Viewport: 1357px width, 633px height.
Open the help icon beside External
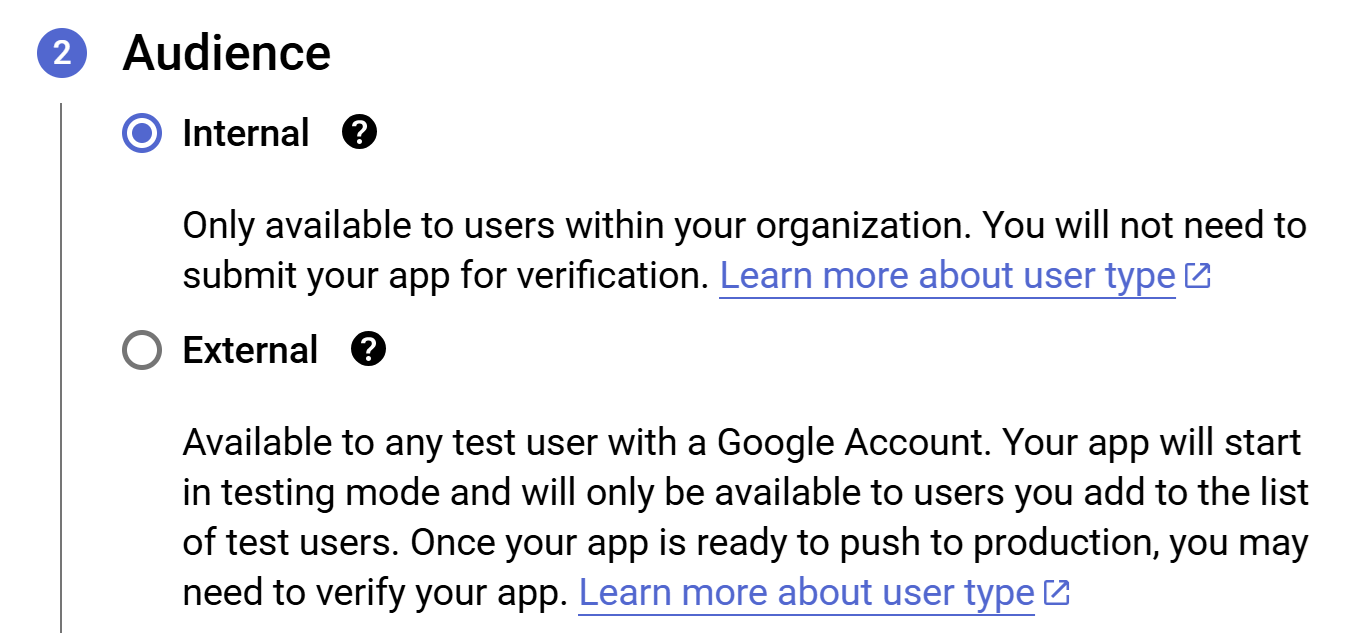point(369,349)
